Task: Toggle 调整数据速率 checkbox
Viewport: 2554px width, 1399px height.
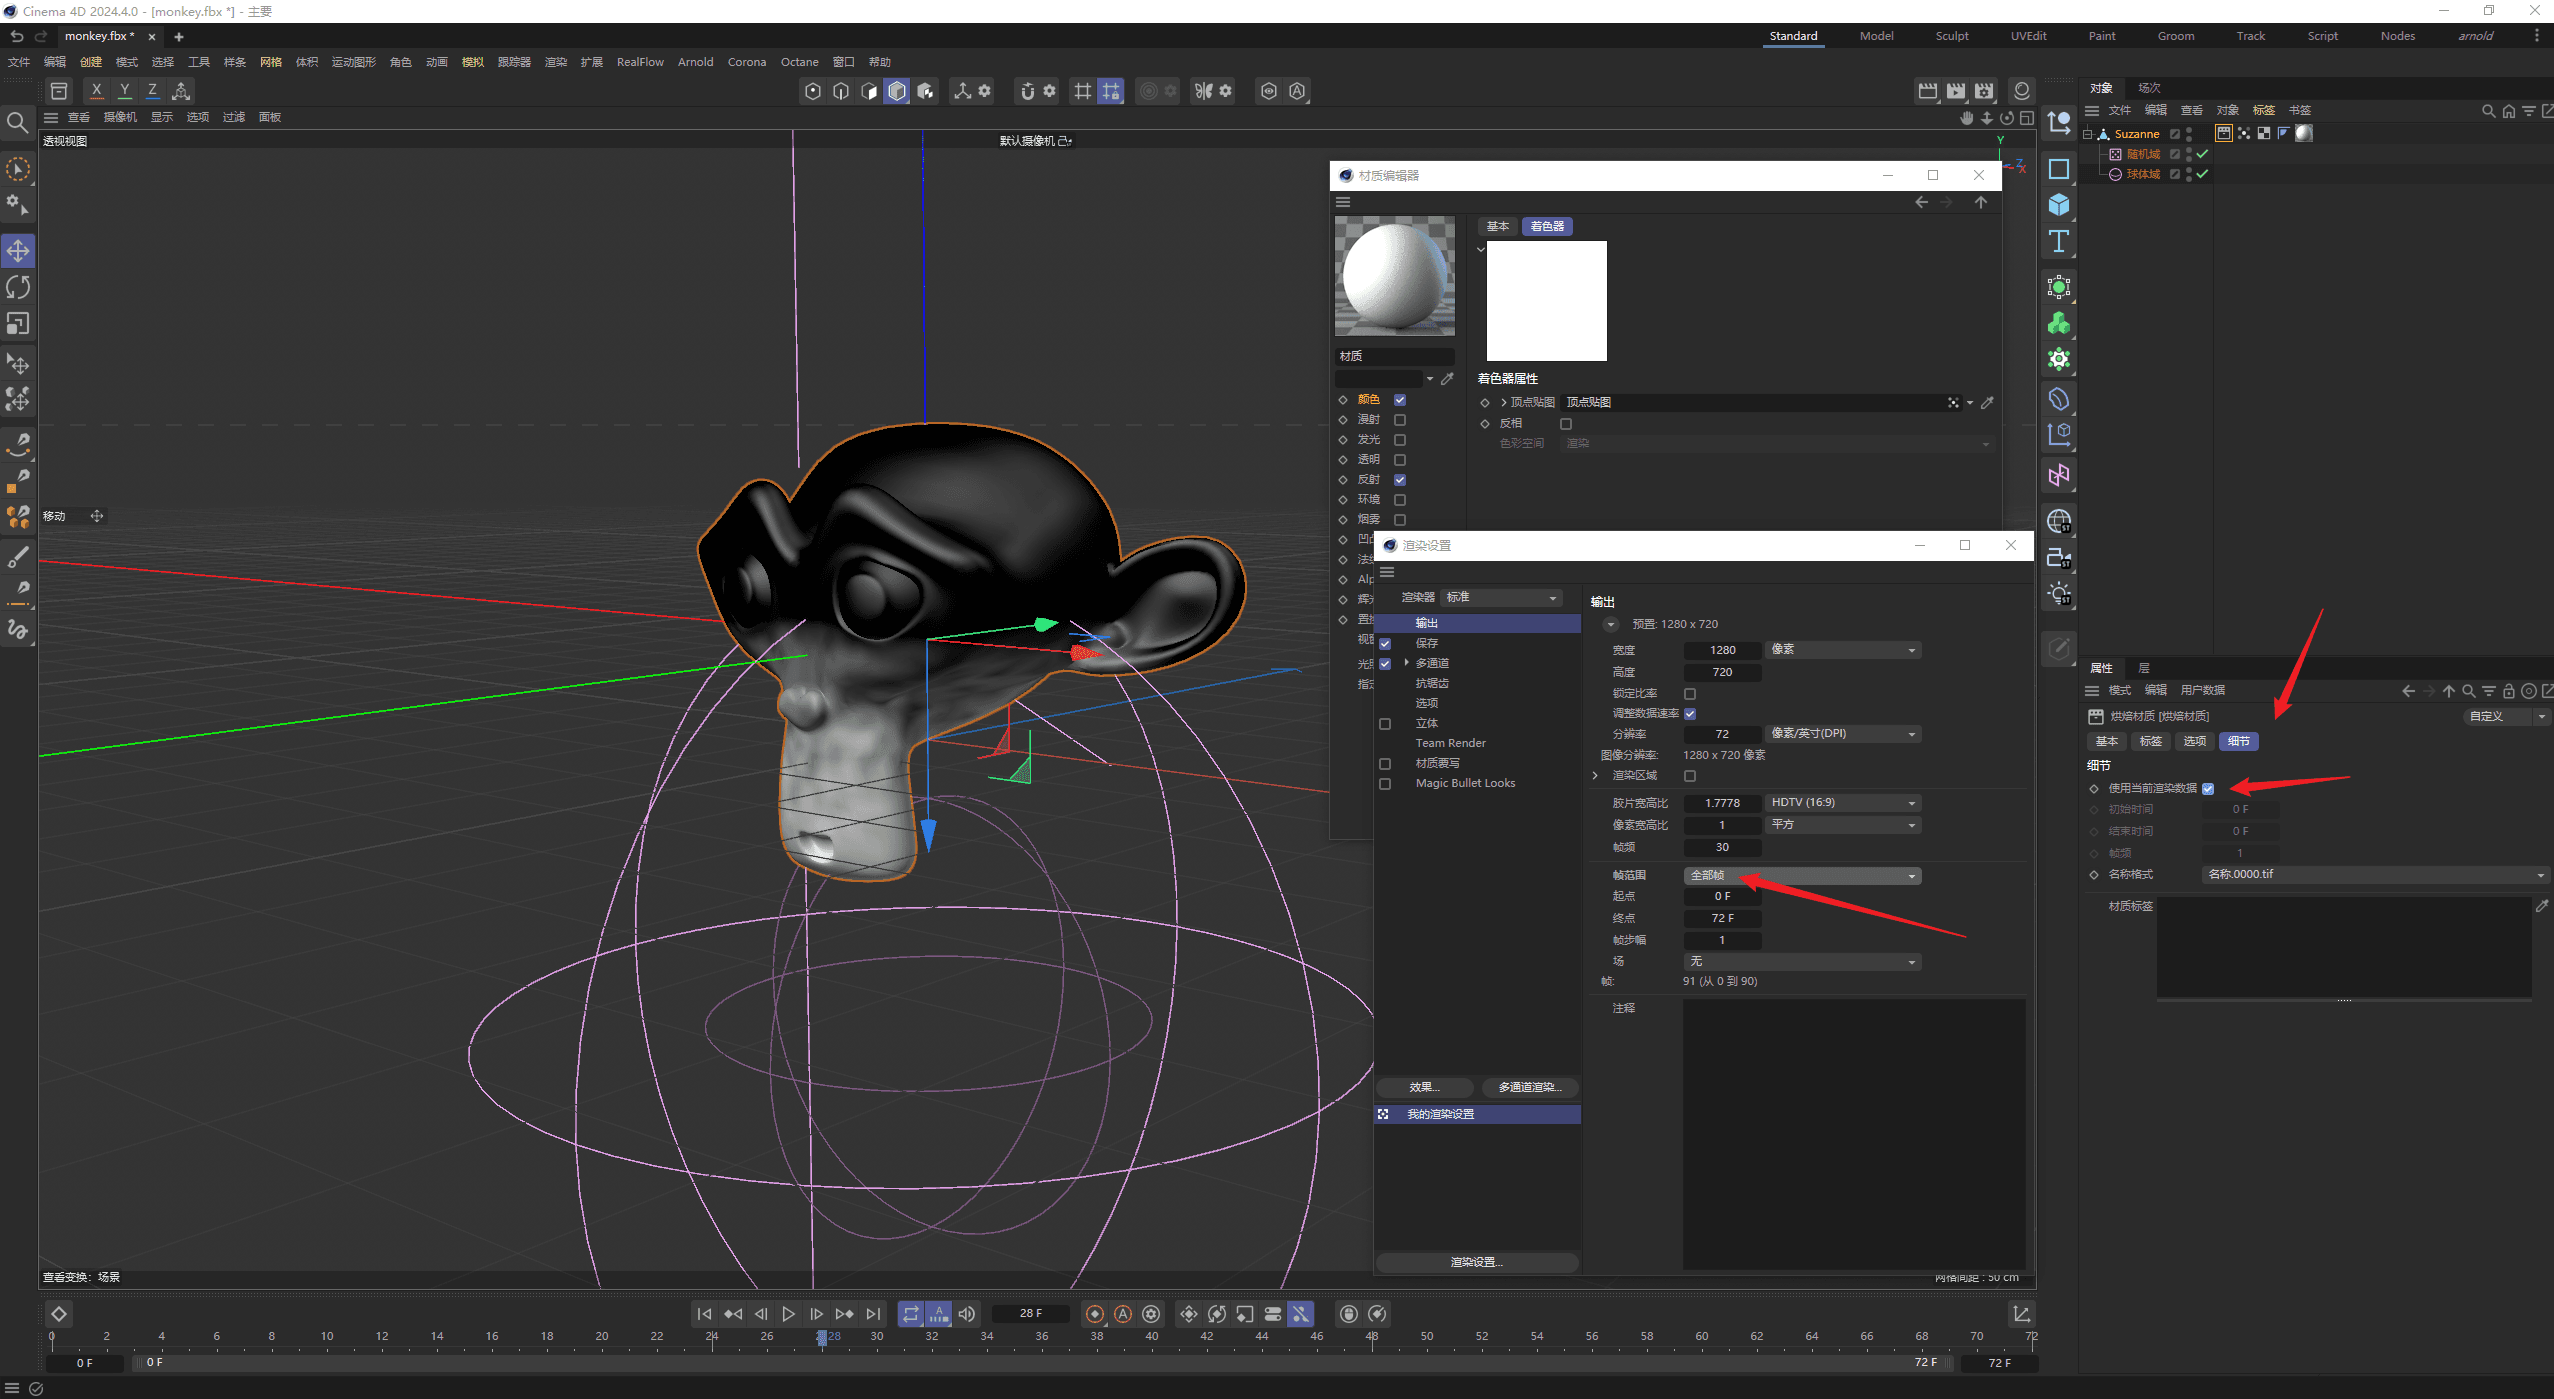Action: click(1690, 714)
